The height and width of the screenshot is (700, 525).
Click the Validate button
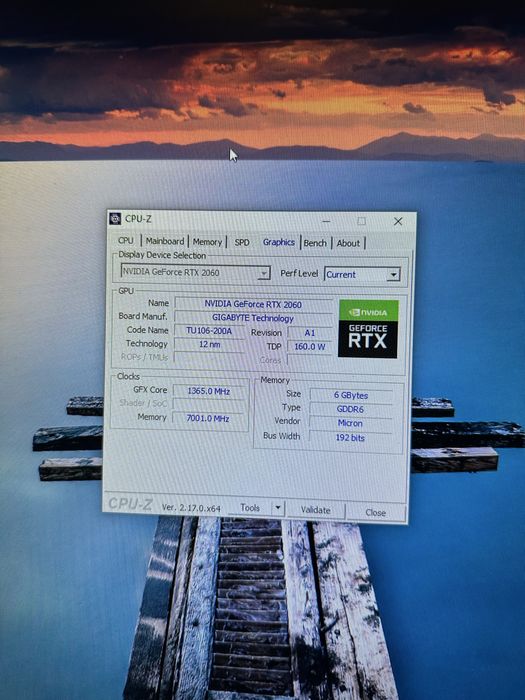[315, 510]
